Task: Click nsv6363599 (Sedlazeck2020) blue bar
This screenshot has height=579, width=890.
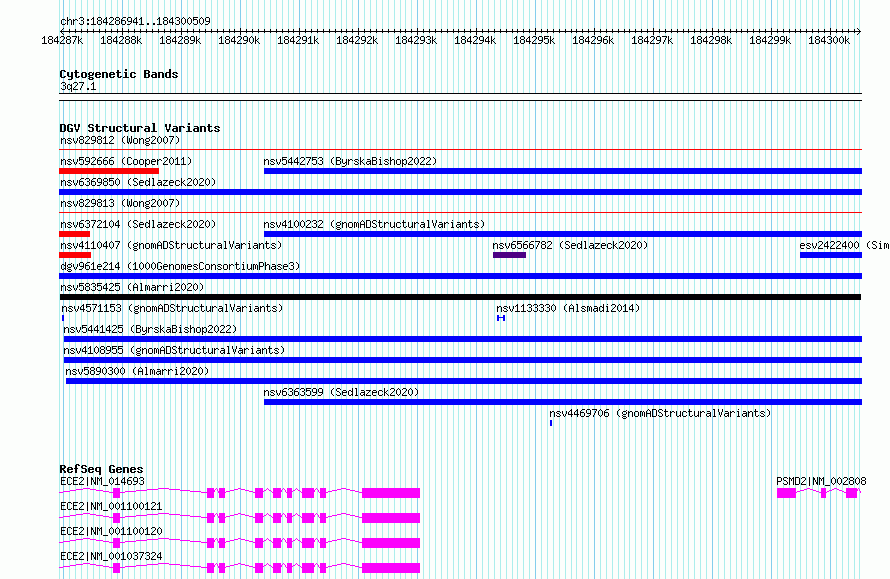Action: pyautogui.click(x=563, y=402)
